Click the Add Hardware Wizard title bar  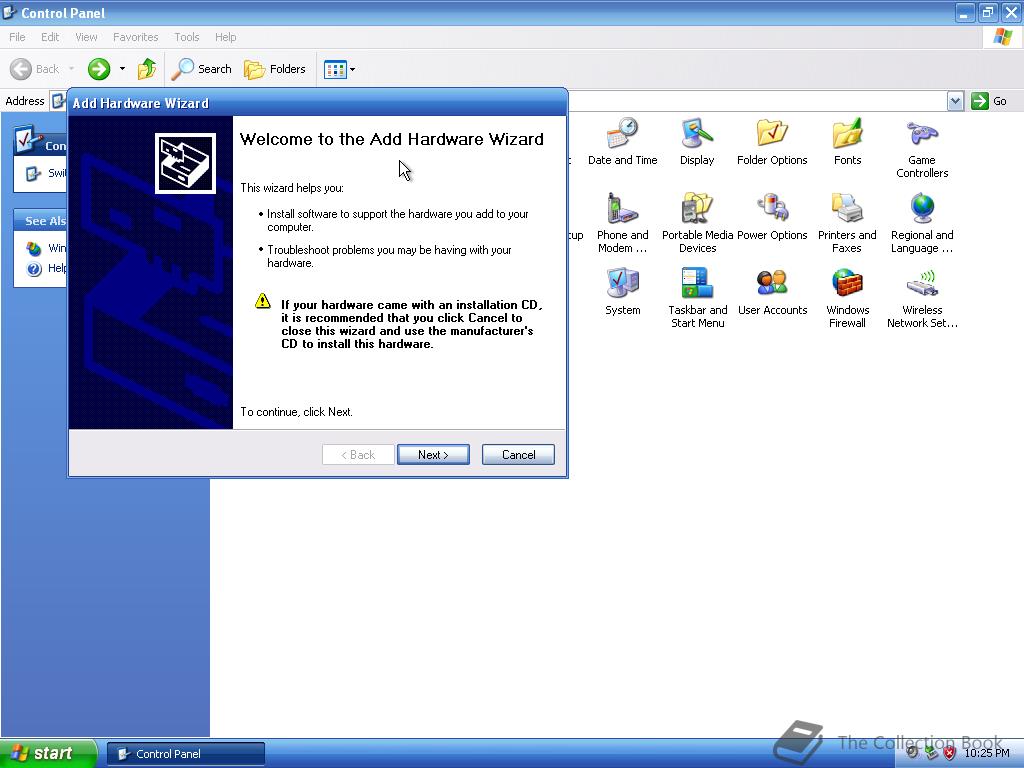pyautogui.click(x=318, y=103)
